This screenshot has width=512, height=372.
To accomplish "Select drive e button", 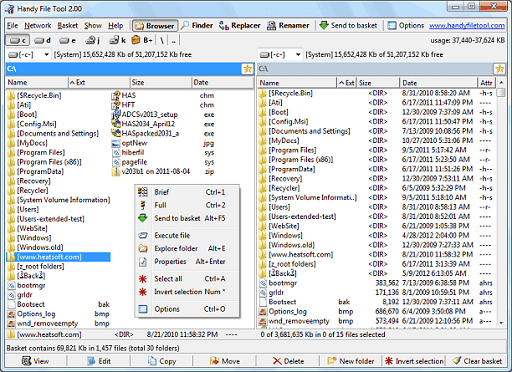I will click(67, 41).
